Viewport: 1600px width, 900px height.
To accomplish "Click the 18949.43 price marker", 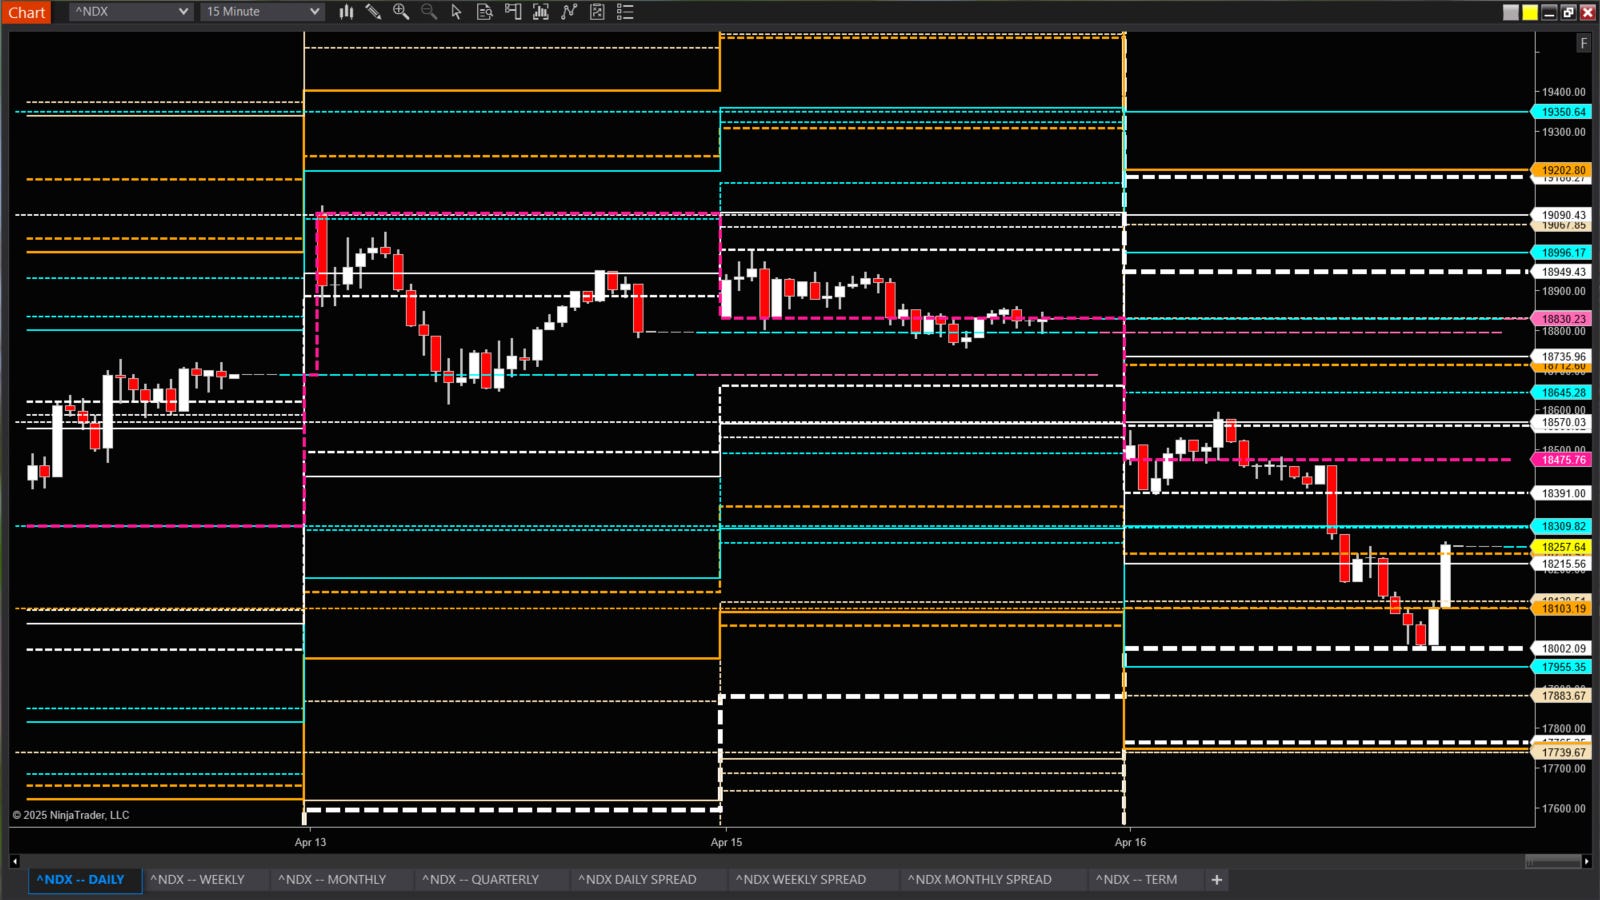I will tap(1562, 272).
